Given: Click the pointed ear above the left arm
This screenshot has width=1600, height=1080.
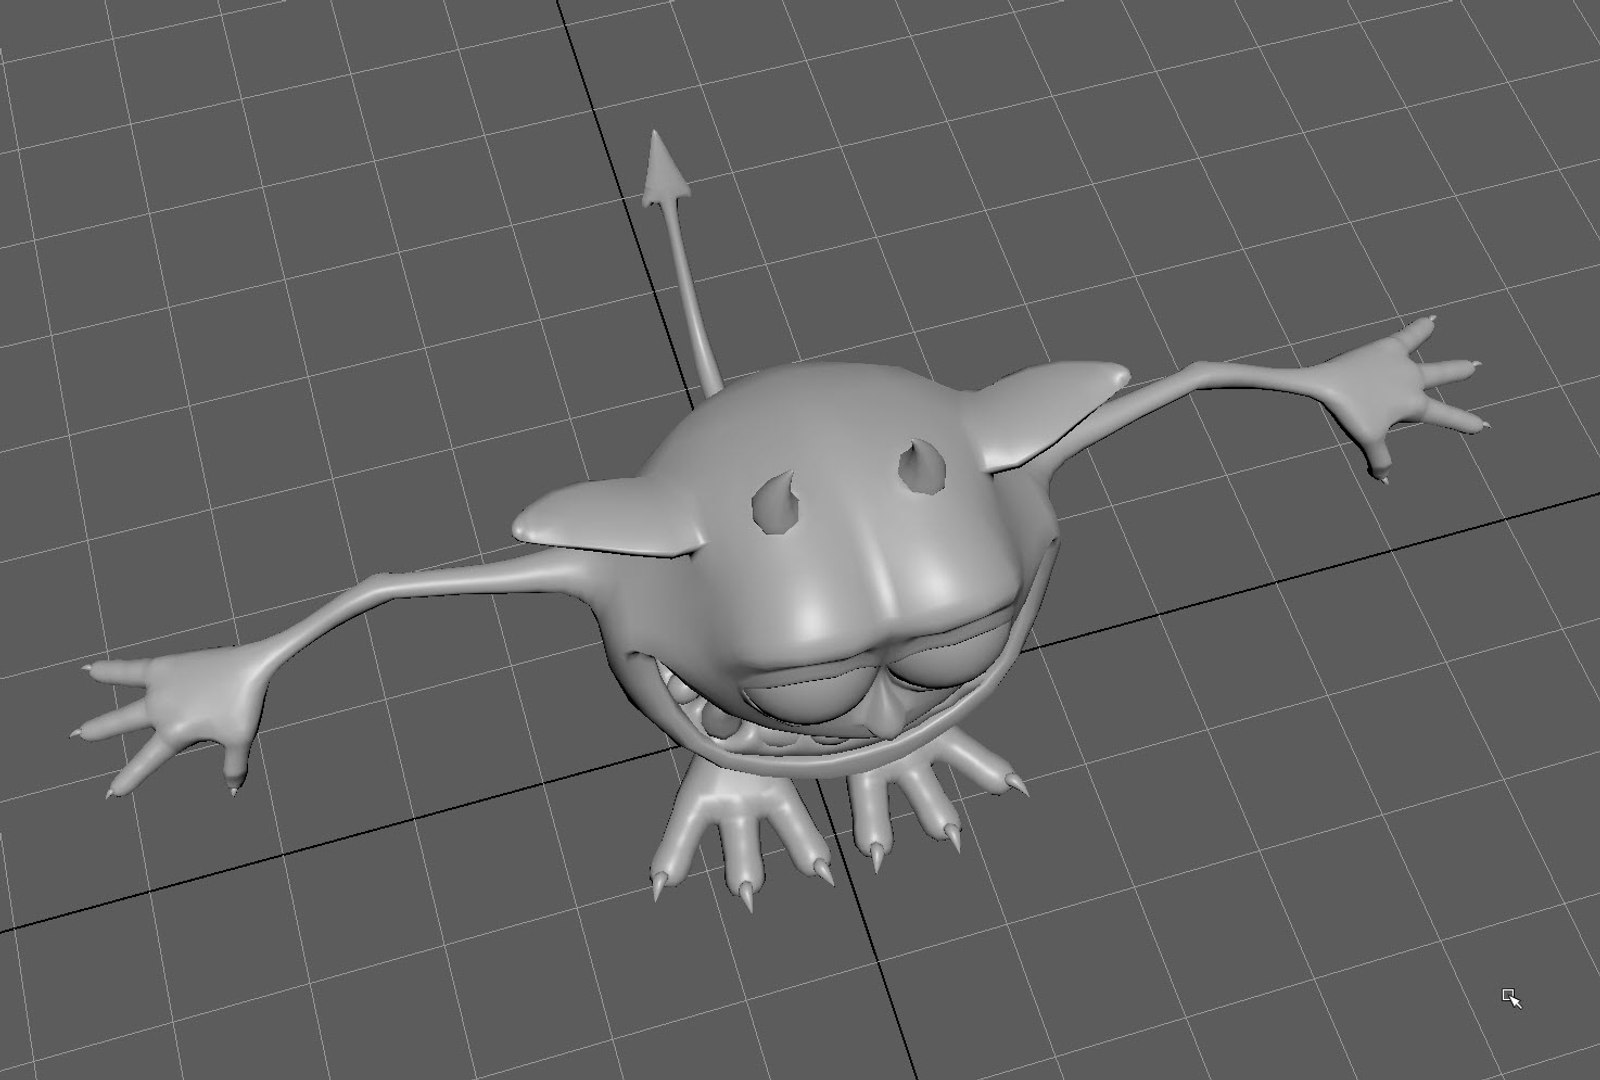Looking at the screenshot, I should [x=607, y=518].
